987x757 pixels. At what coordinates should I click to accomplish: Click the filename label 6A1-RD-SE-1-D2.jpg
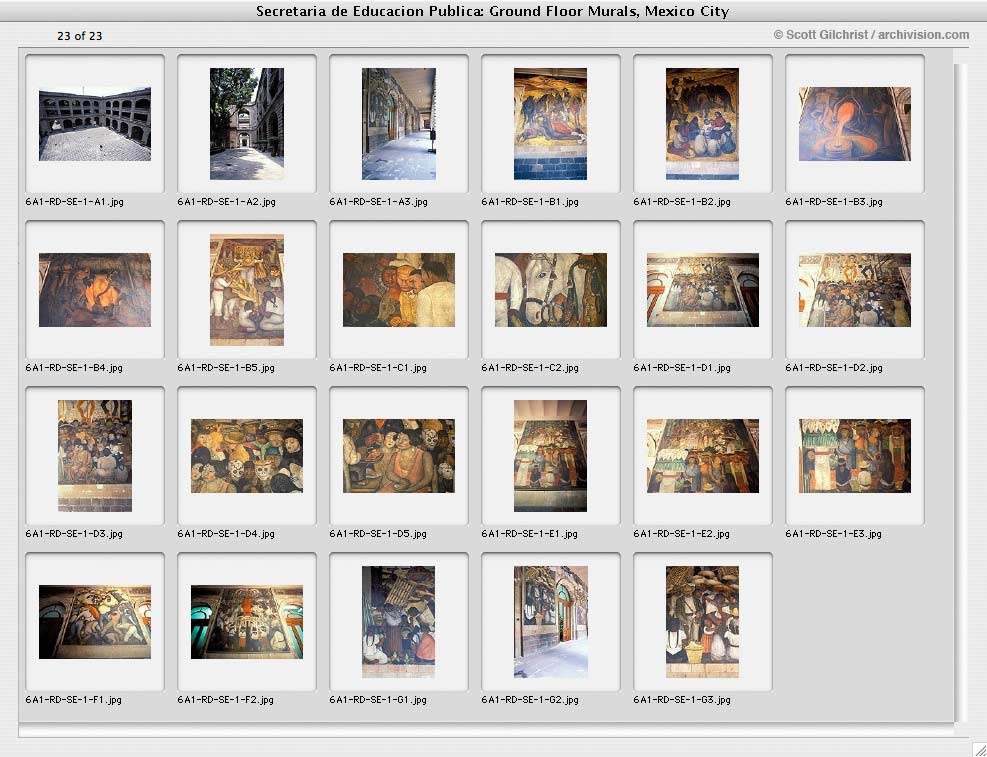(x=834, y=367)
